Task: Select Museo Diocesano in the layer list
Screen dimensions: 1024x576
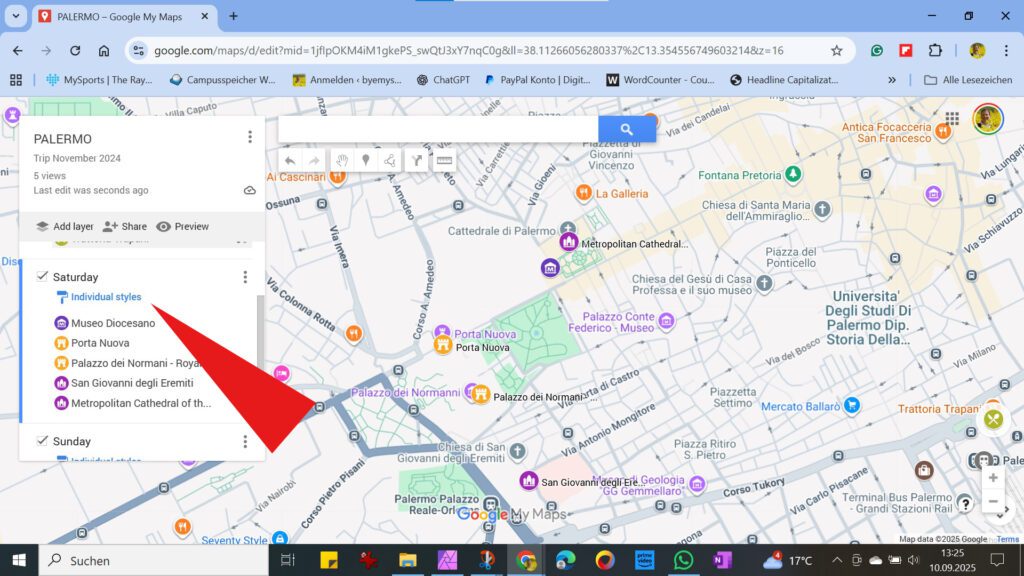Action: click(112, 323)
